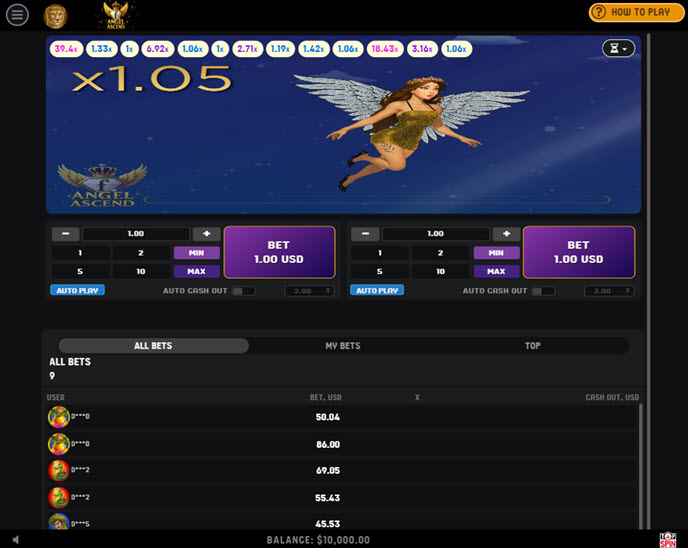The image size is (688, 548).
Task: Expand the round history dropdown
Action: tap(618, 49)
